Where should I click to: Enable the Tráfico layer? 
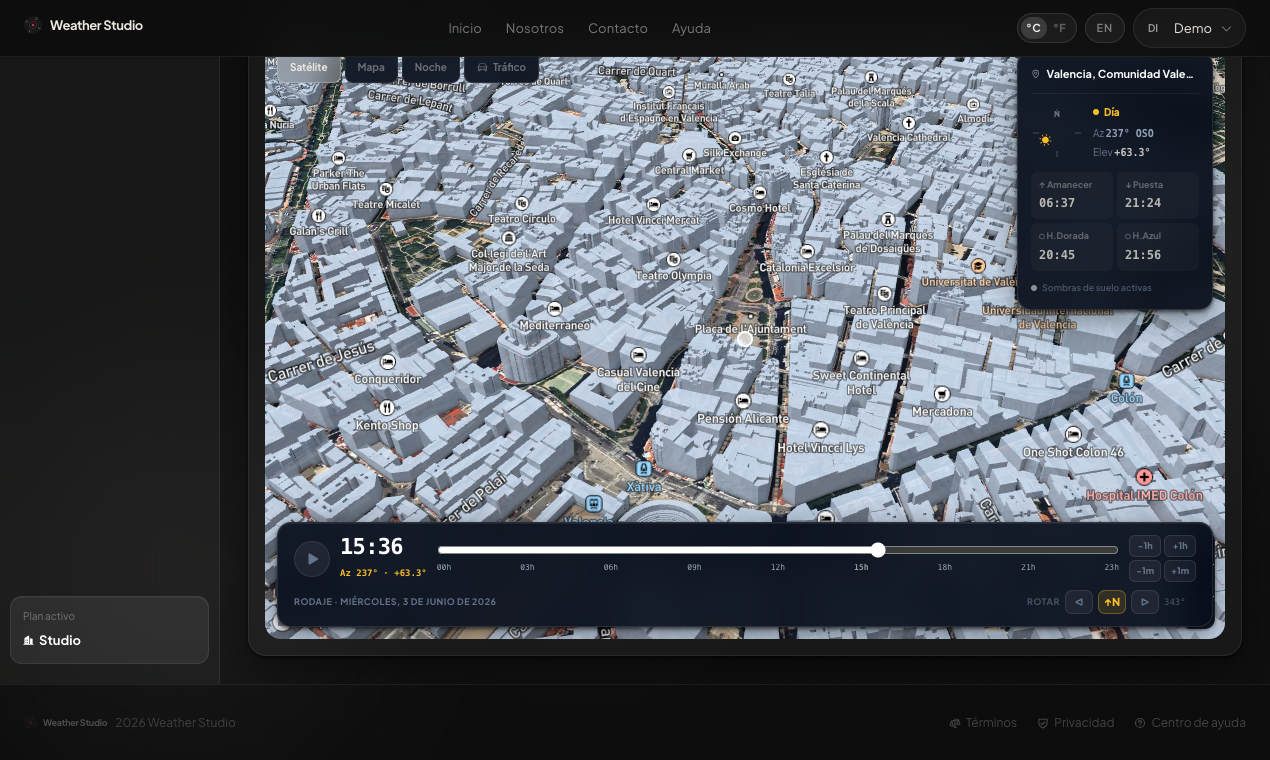click(501, 68)
